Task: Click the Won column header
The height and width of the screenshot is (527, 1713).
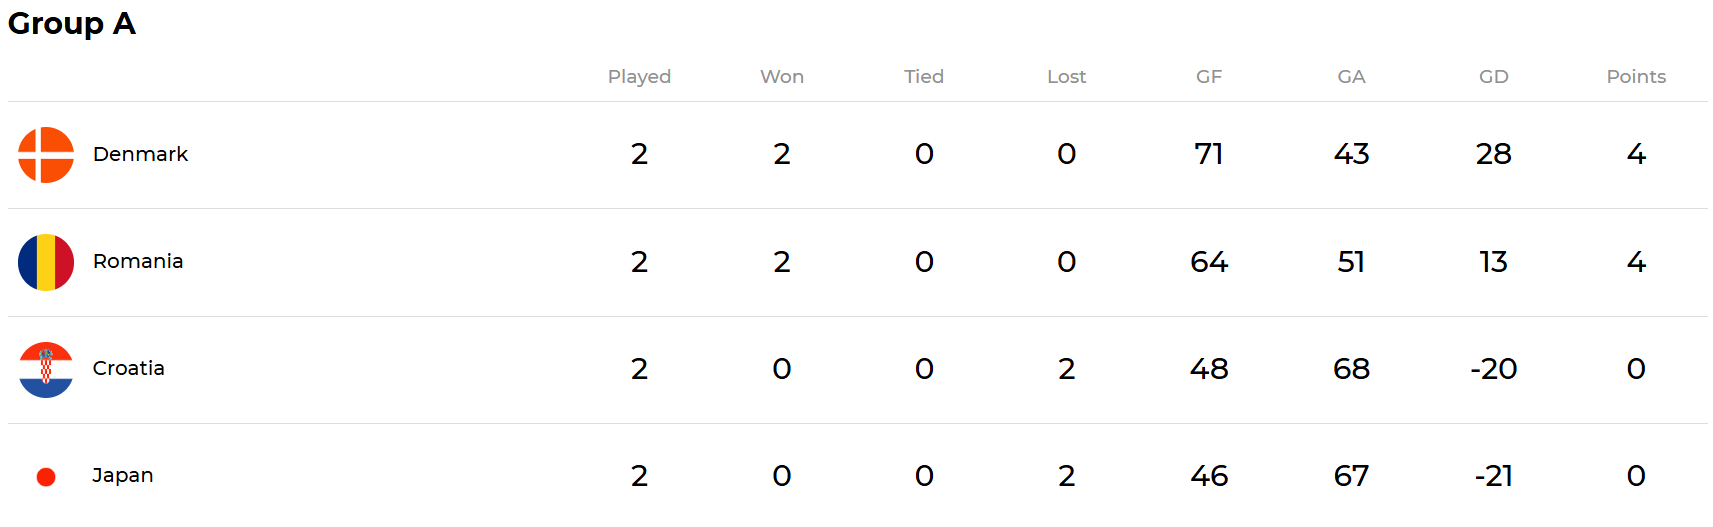Action: point(782,77)
